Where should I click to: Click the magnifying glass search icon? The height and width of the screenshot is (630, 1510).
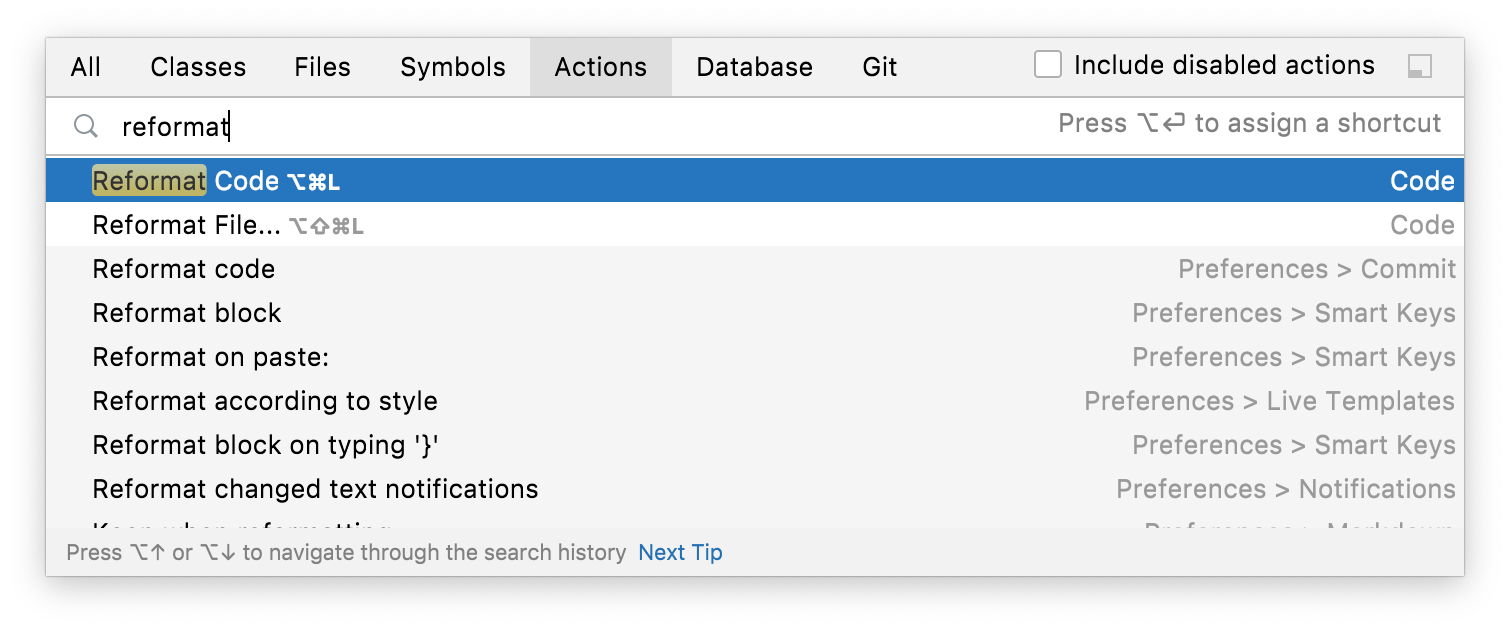click(85, 124)
